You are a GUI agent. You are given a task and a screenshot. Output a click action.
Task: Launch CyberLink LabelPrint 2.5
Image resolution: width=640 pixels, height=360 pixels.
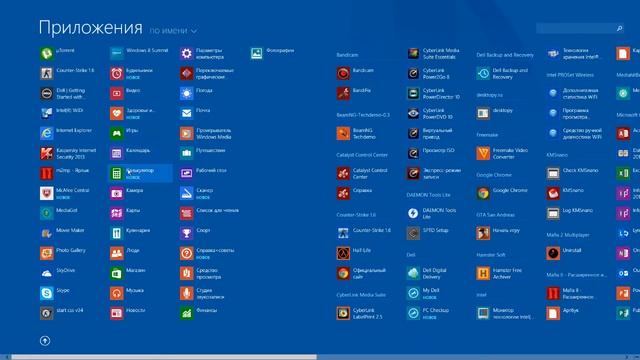[x=360, y=313]
